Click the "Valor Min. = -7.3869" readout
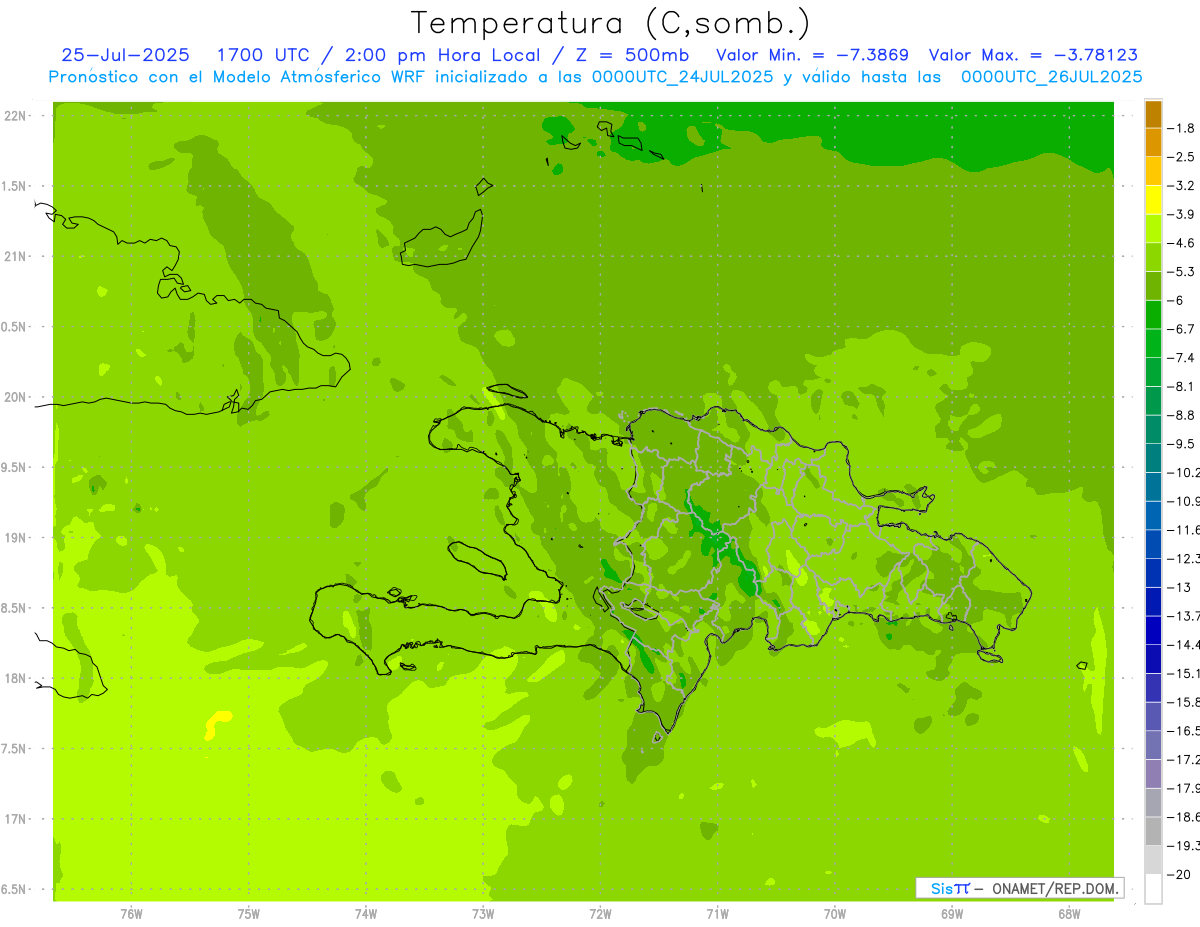Image resolution: width=1200 pixels, height=927 pixels. tap(813, 55)
